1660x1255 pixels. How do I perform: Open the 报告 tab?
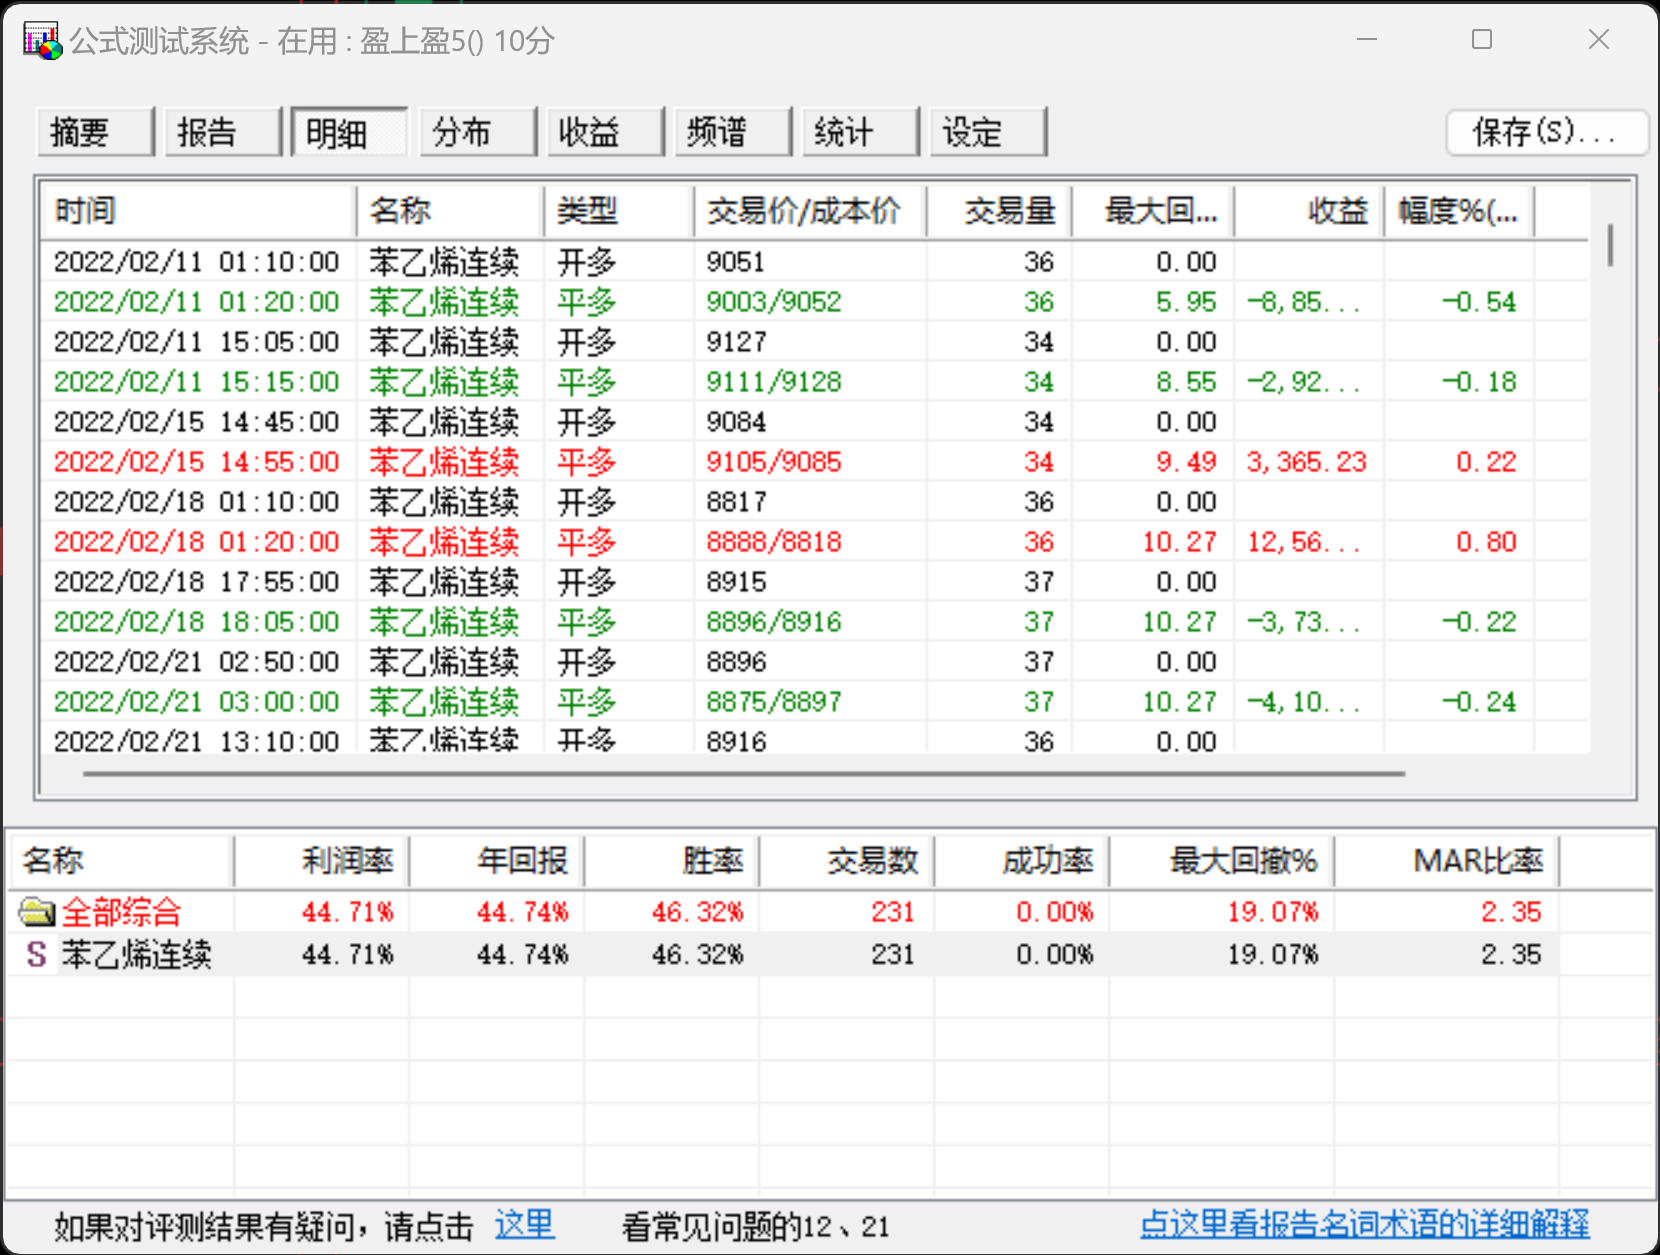[x=222, y=132]
